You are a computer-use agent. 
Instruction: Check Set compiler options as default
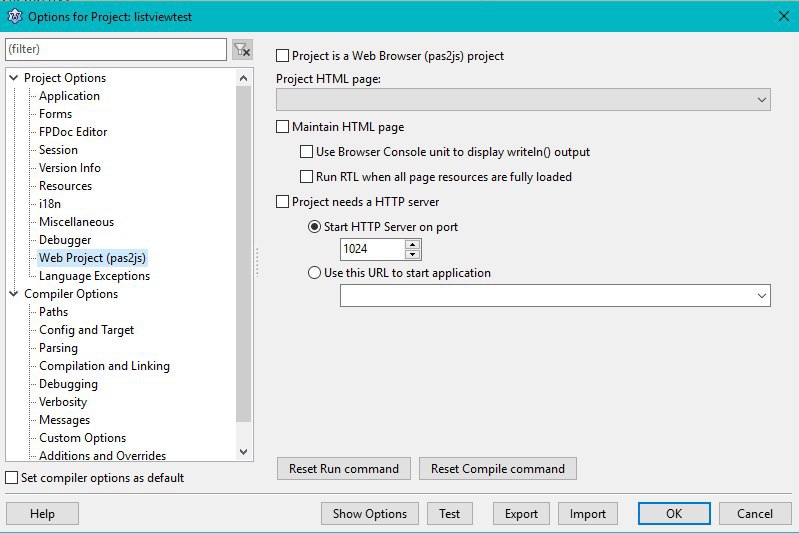coord(11,477)
